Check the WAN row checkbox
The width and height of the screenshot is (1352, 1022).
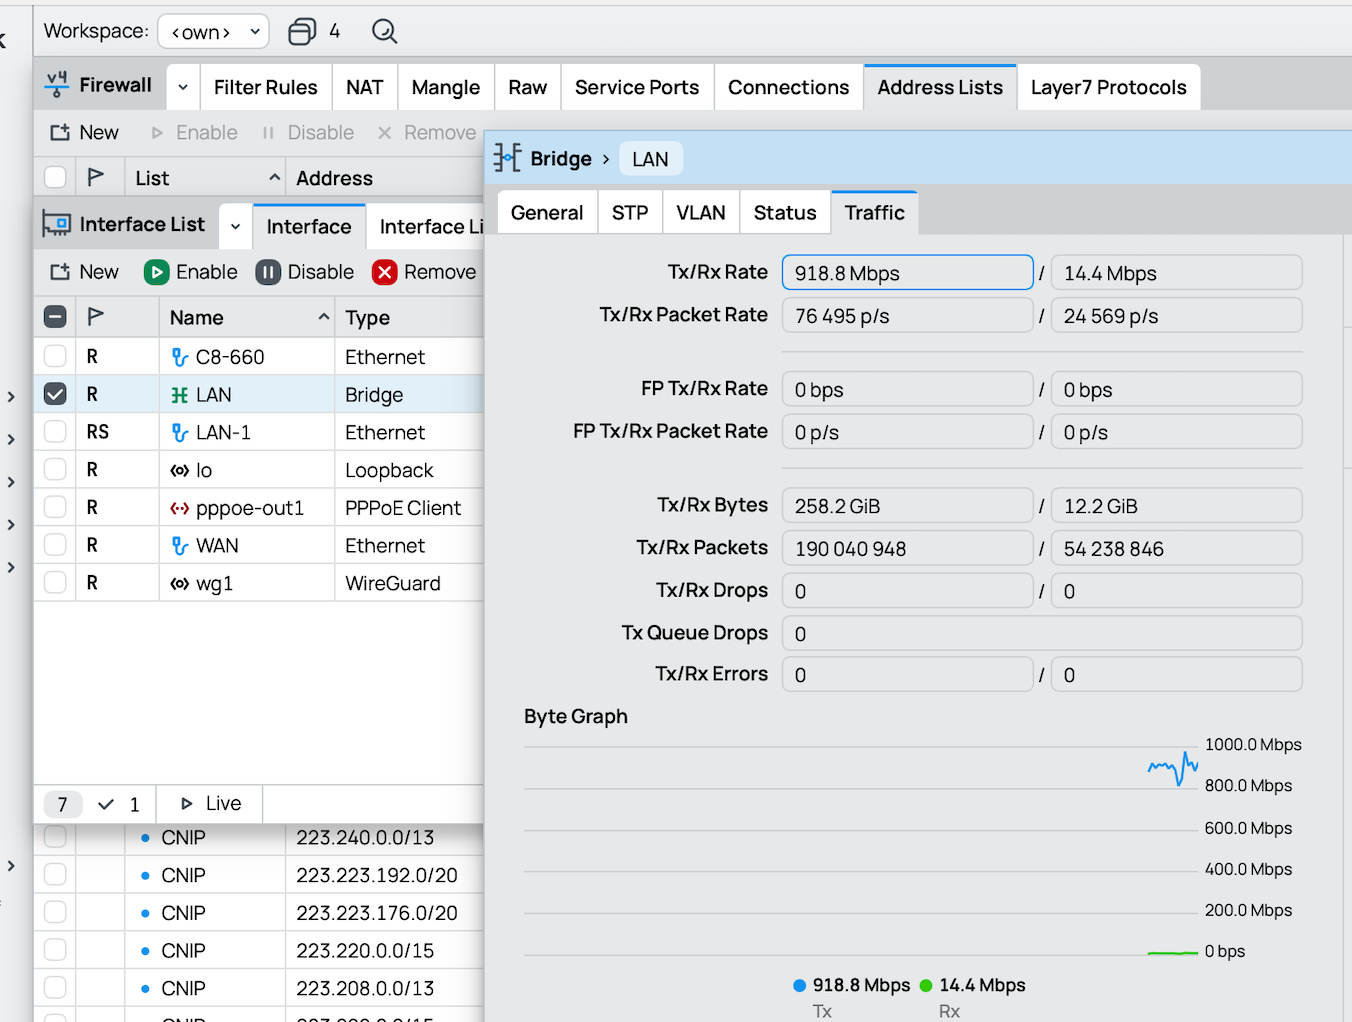(55, 545)
